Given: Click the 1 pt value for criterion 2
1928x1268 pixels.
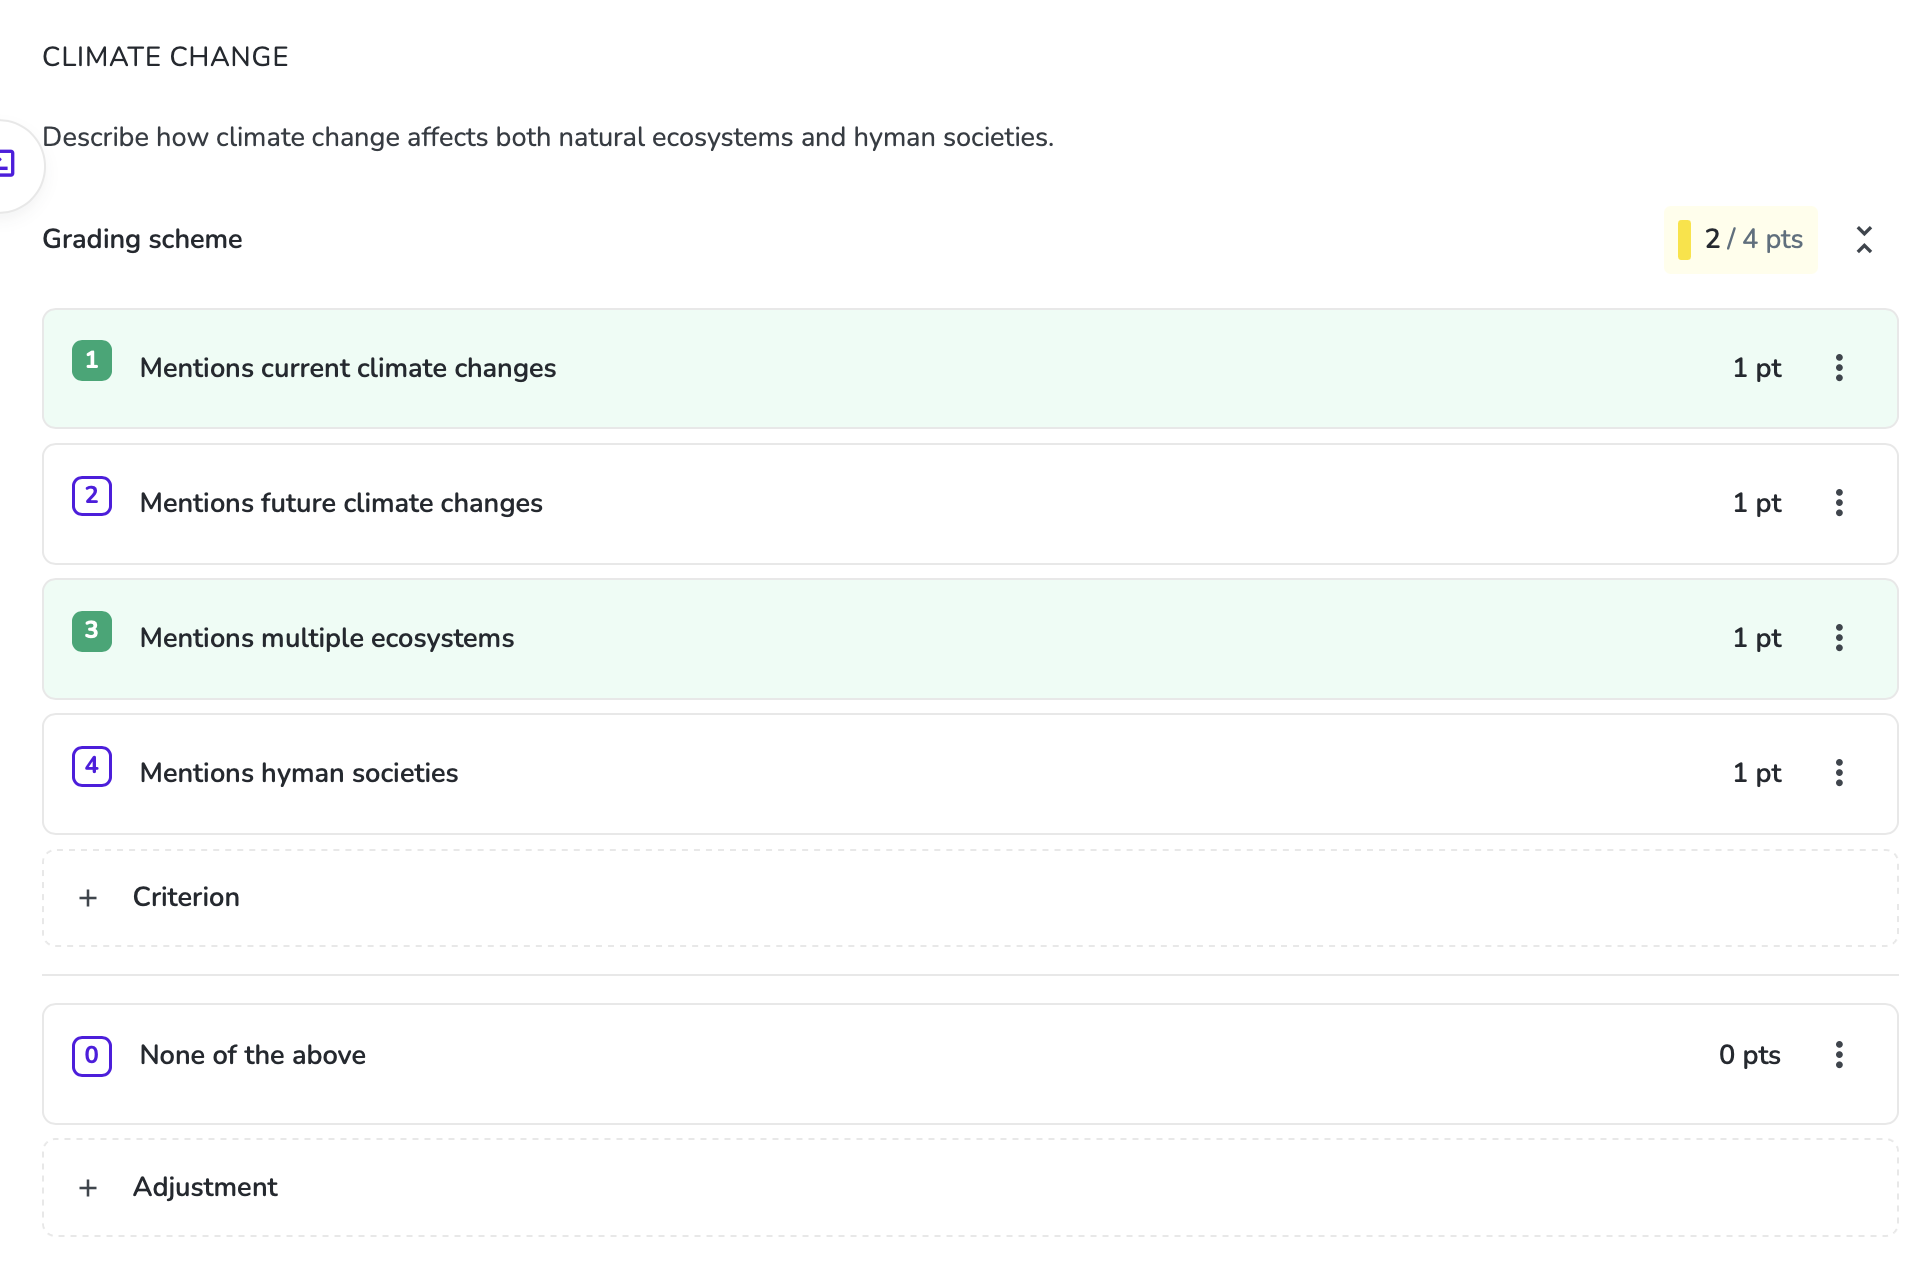Looking at the screenshot, I should [x=1757, y=503].
